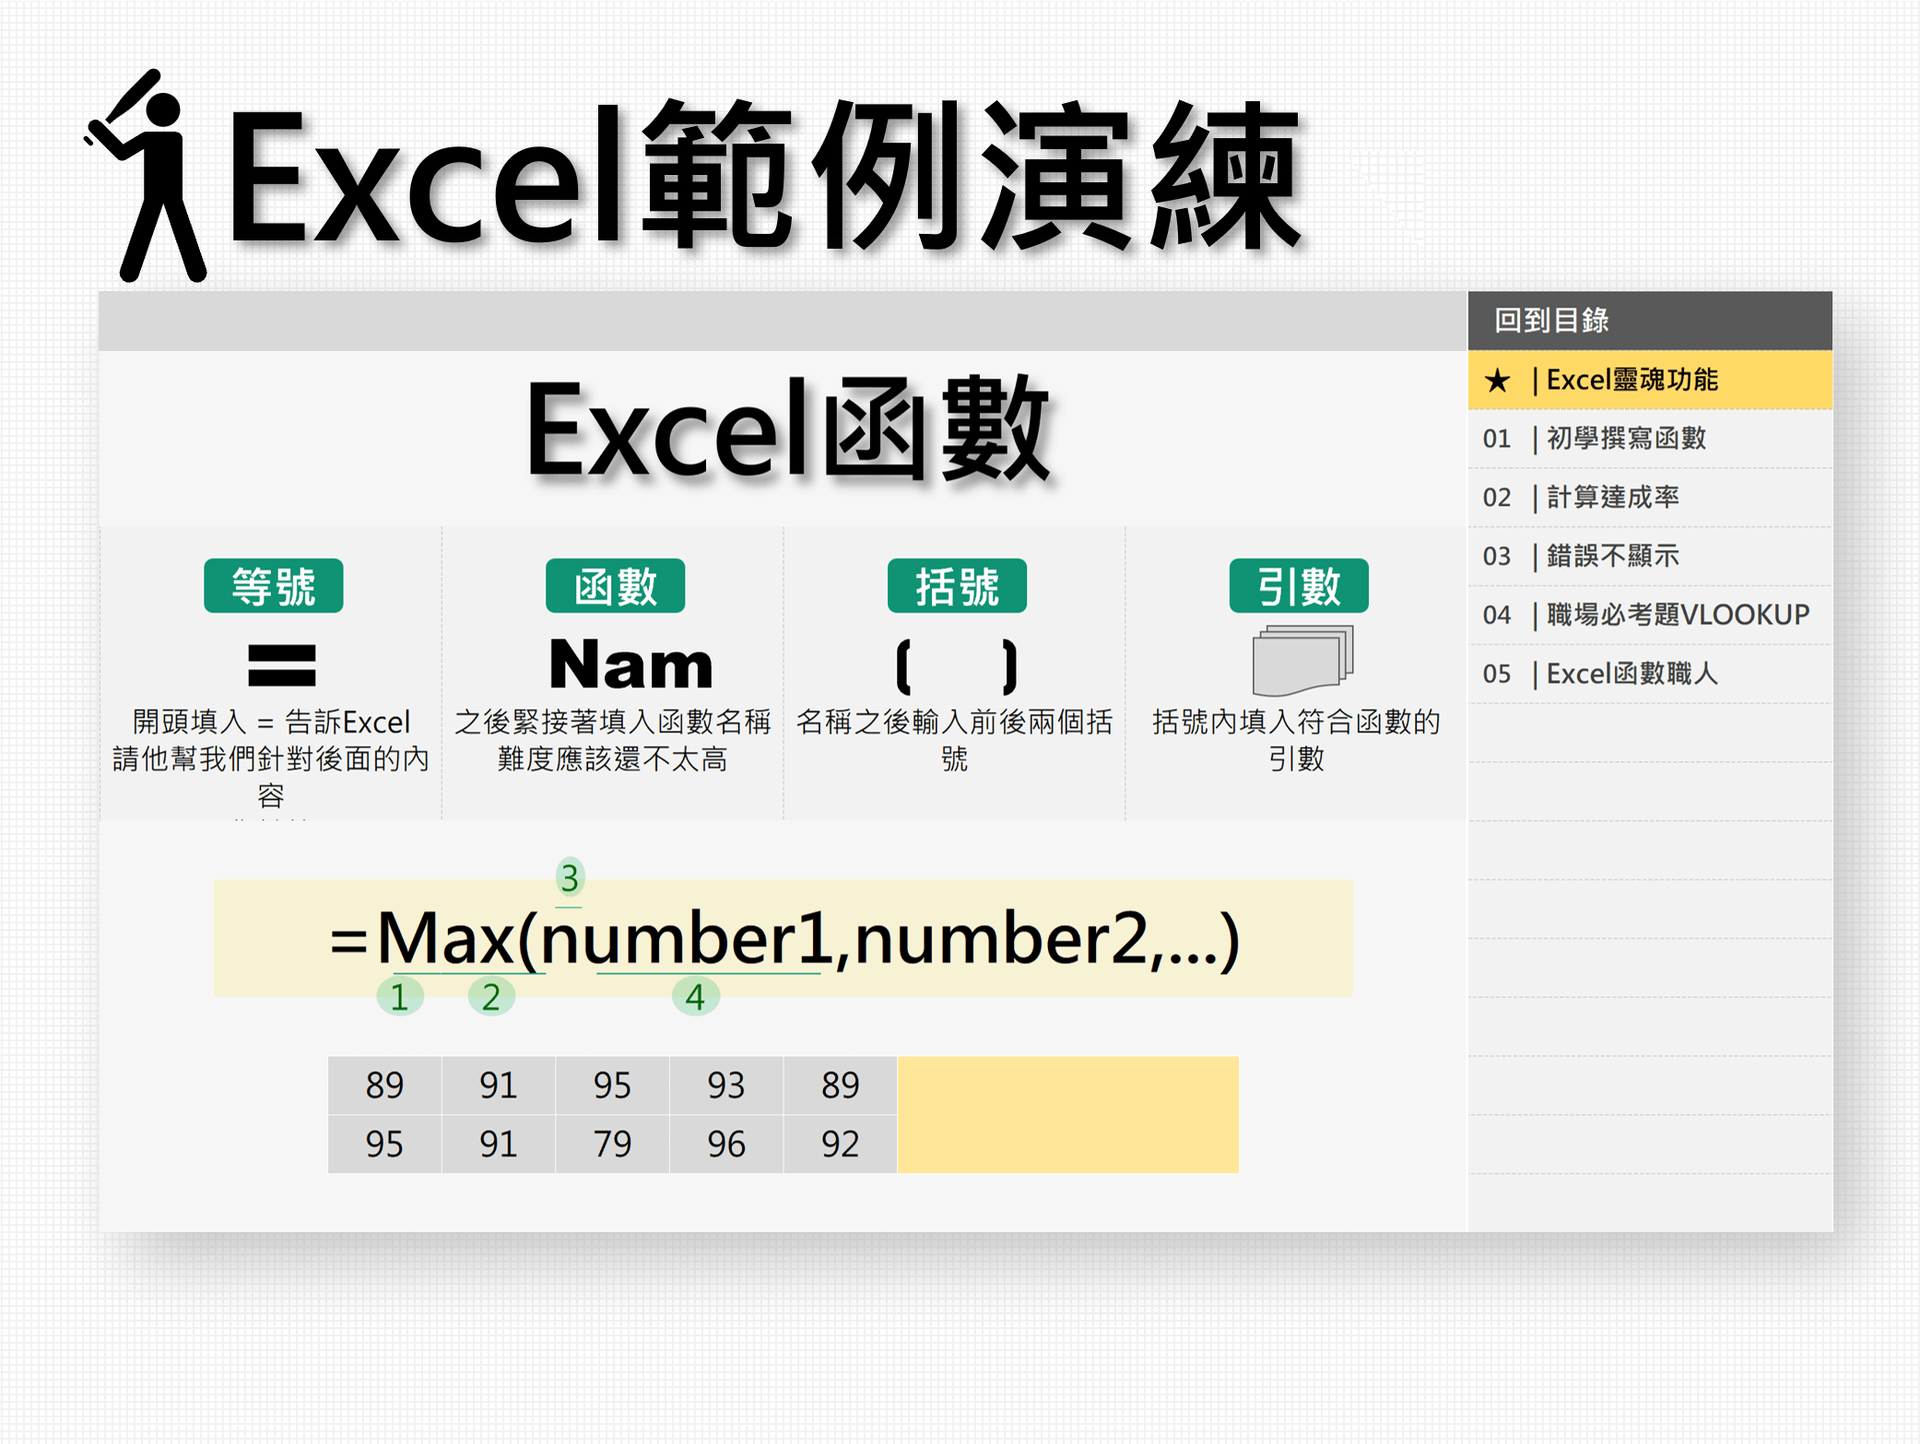The width and height of the screenshot is (1920, 1444).
Task: Click the bold Nam function name graphic
Action: 631,665
